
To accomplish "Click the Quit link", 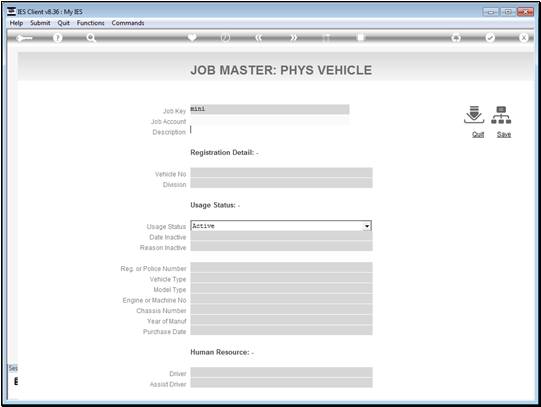I will point(478,135).
